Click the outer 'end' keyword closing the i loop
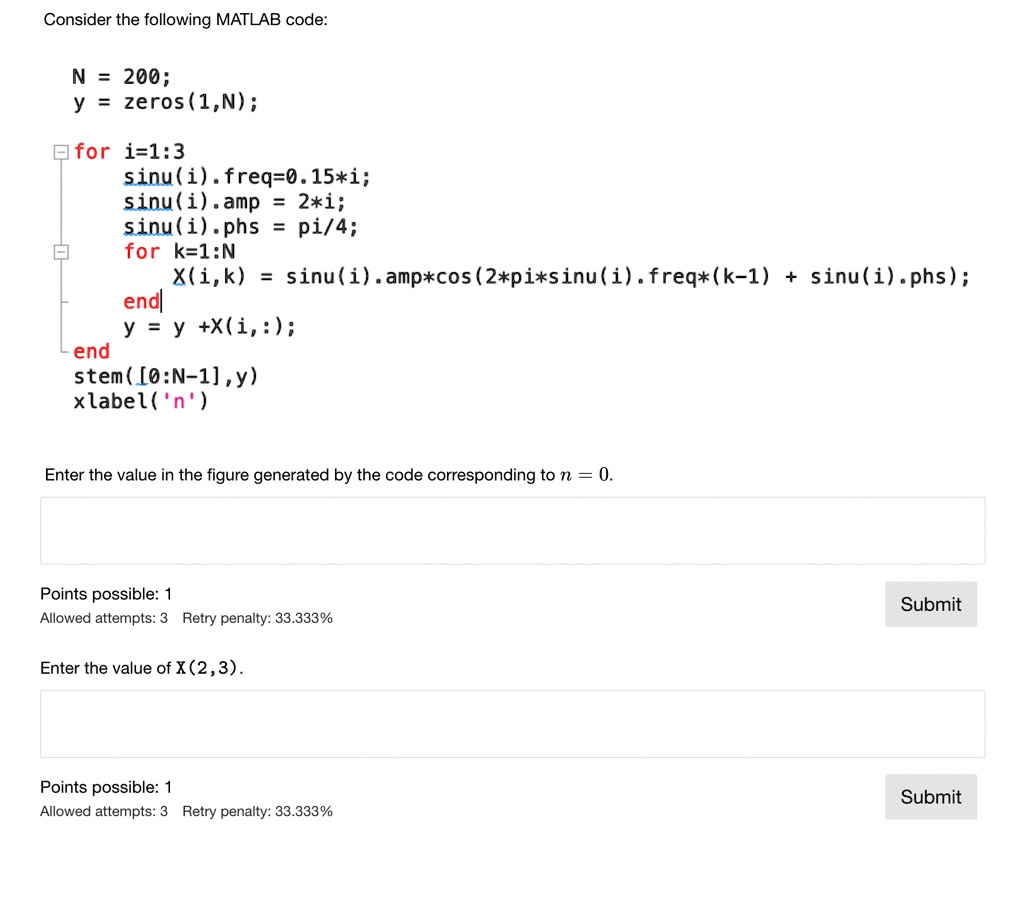This screenshot has height=916, width=1024. pyautogui.click(x=91, y=351)
